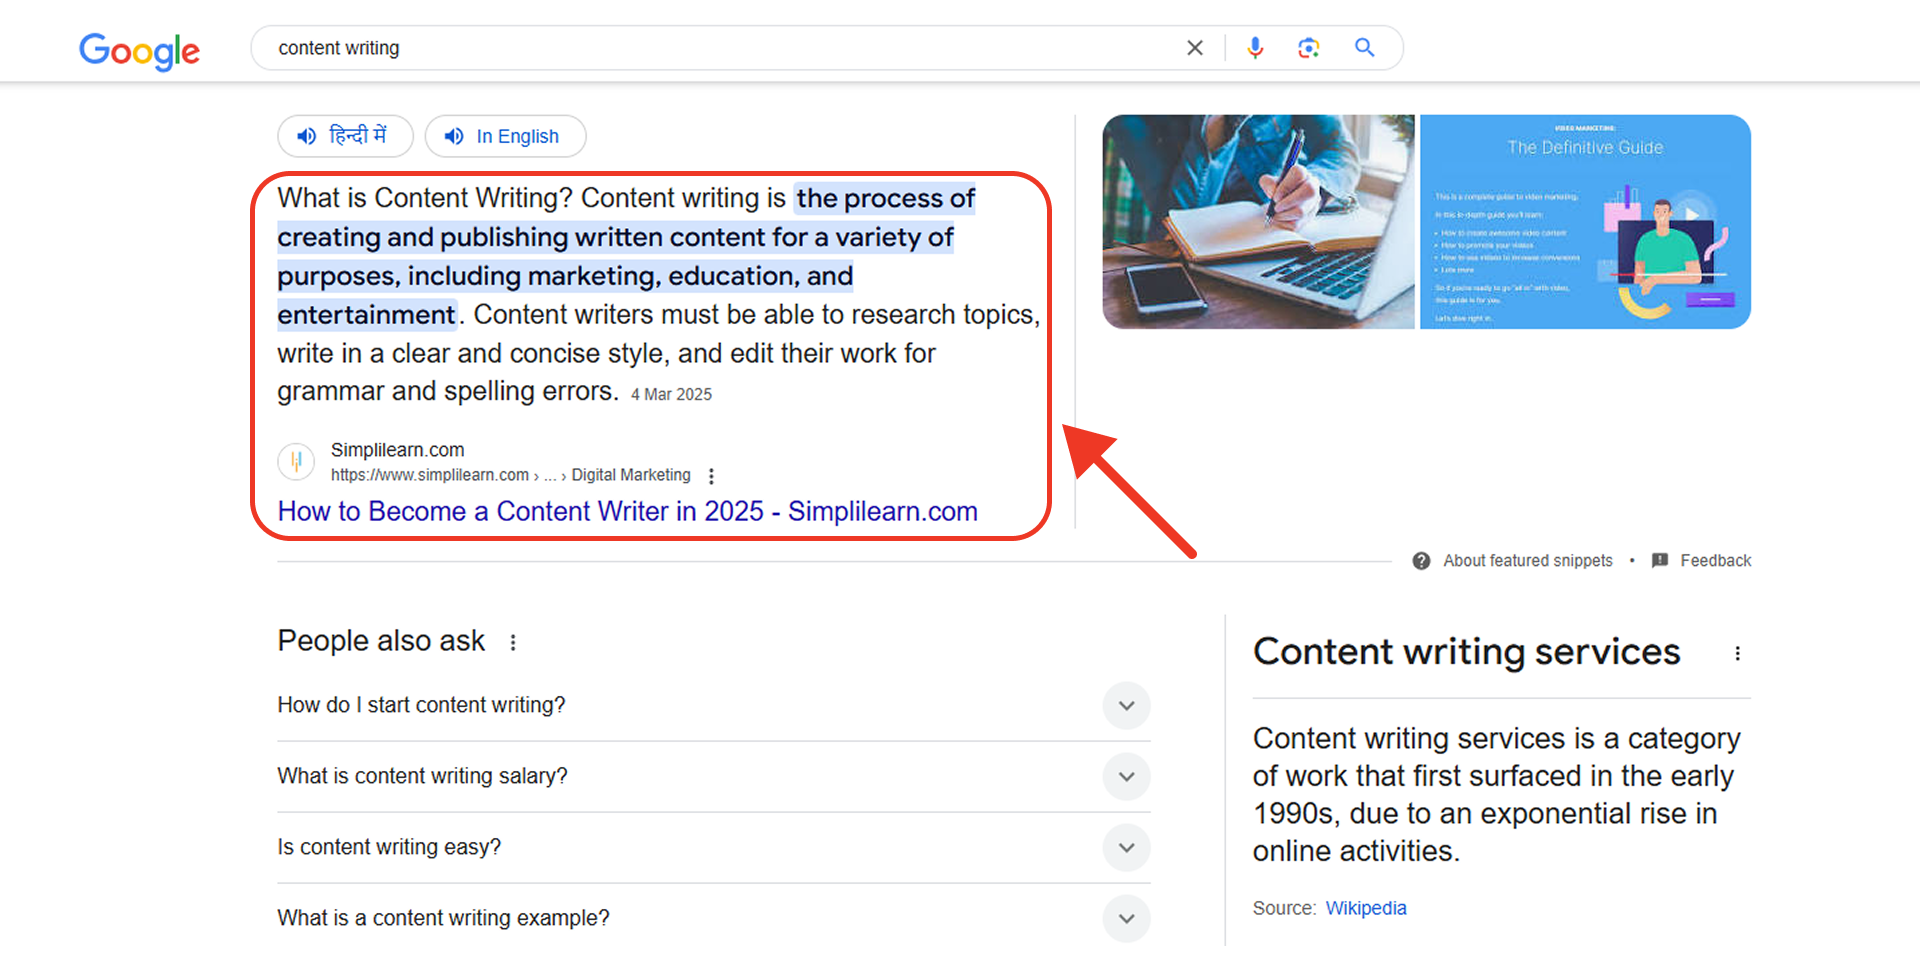The width and height of the screenshot is (1920, 957).
Task: Click the Google logo
Action: [139, 50]
